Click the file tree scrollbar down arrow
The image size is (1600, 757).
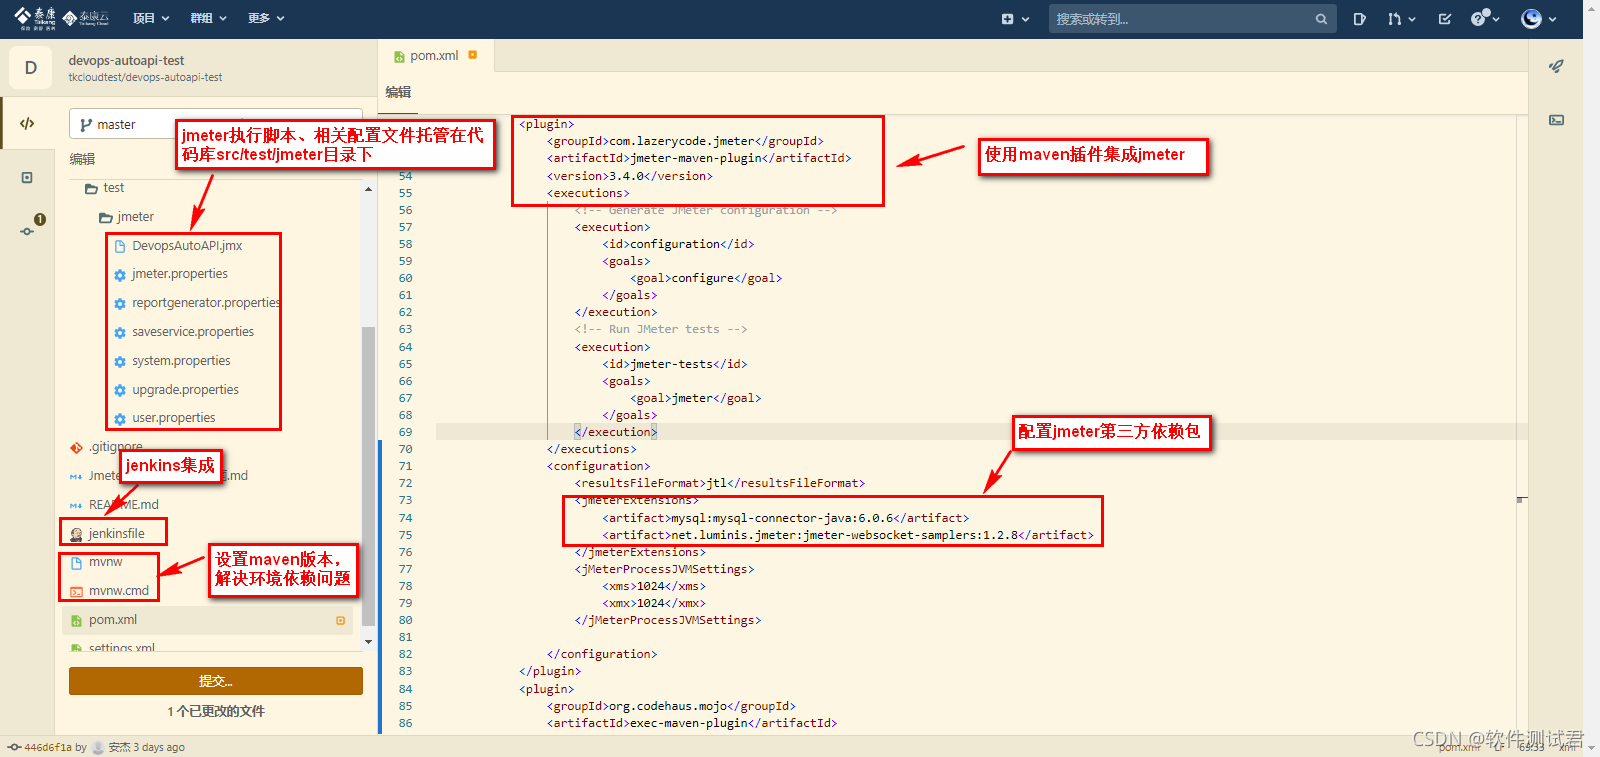[x=369, y=642]
